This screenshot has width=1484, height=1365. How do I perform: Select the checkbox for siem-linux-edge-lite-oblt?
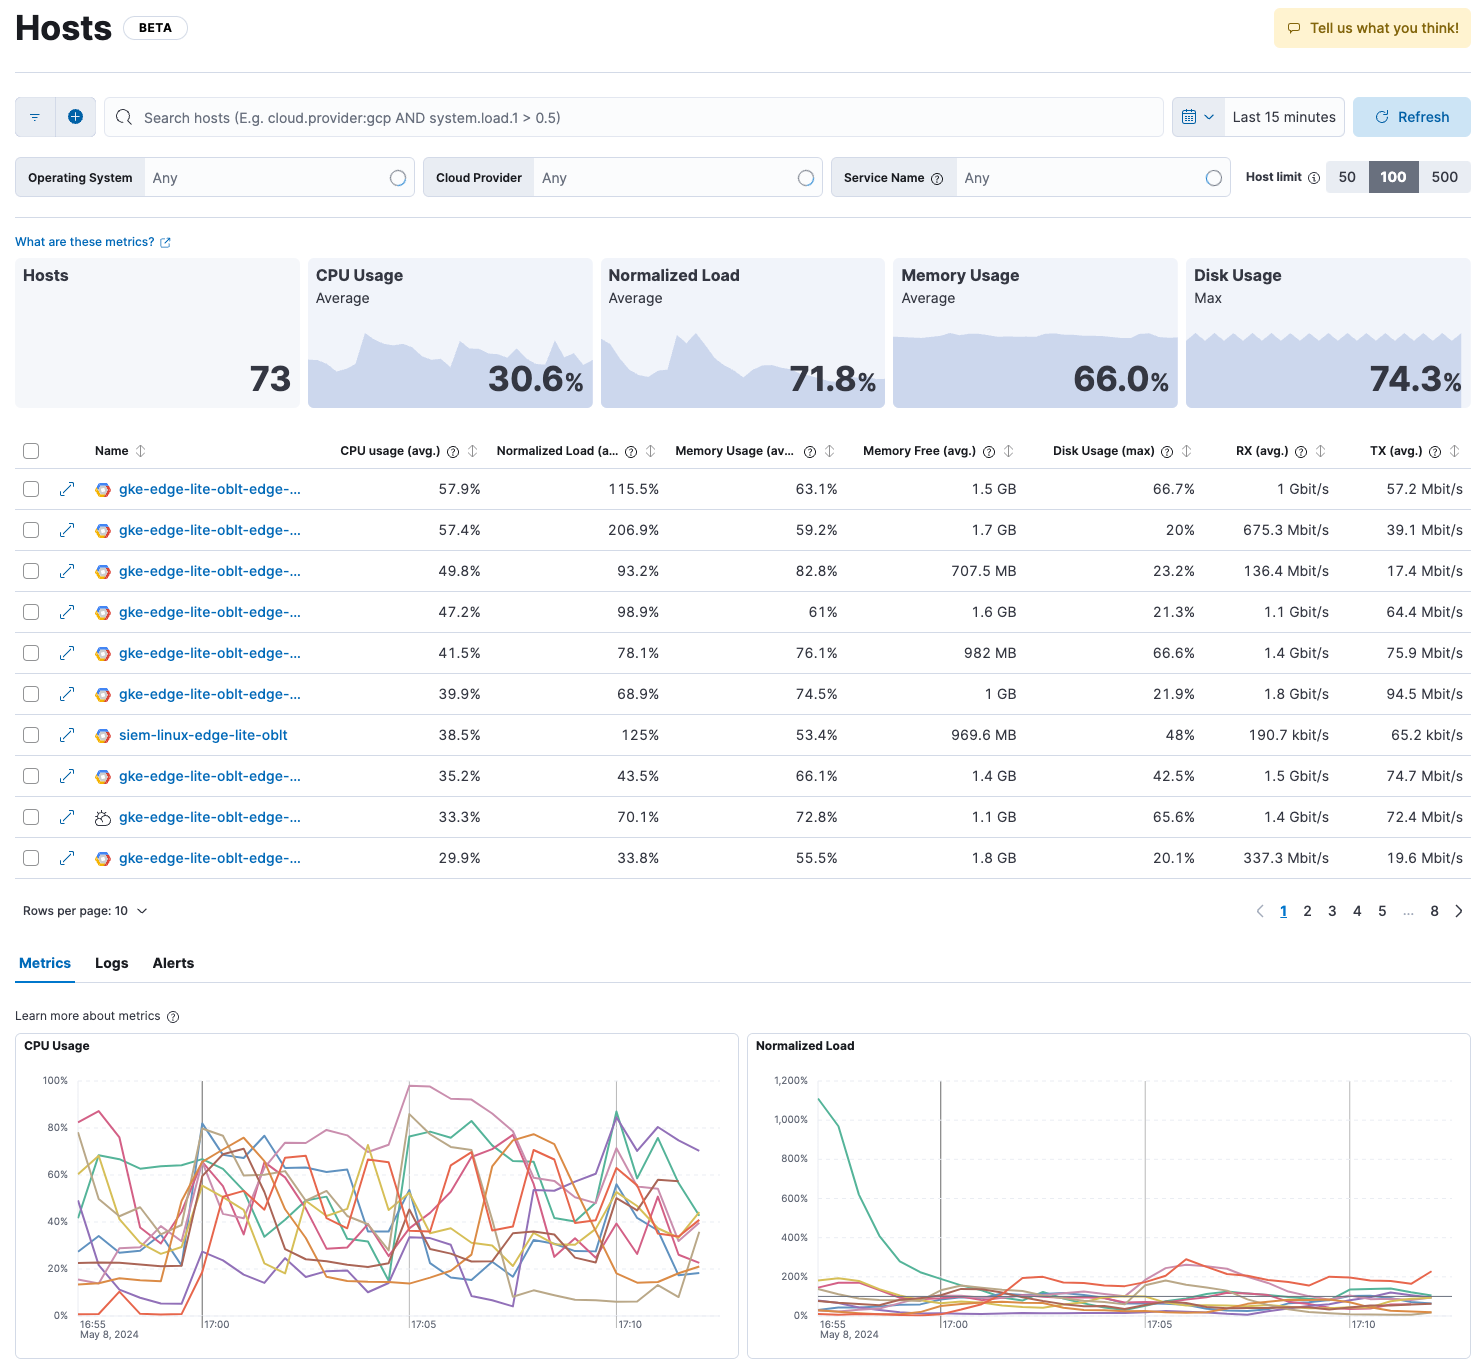31,735
